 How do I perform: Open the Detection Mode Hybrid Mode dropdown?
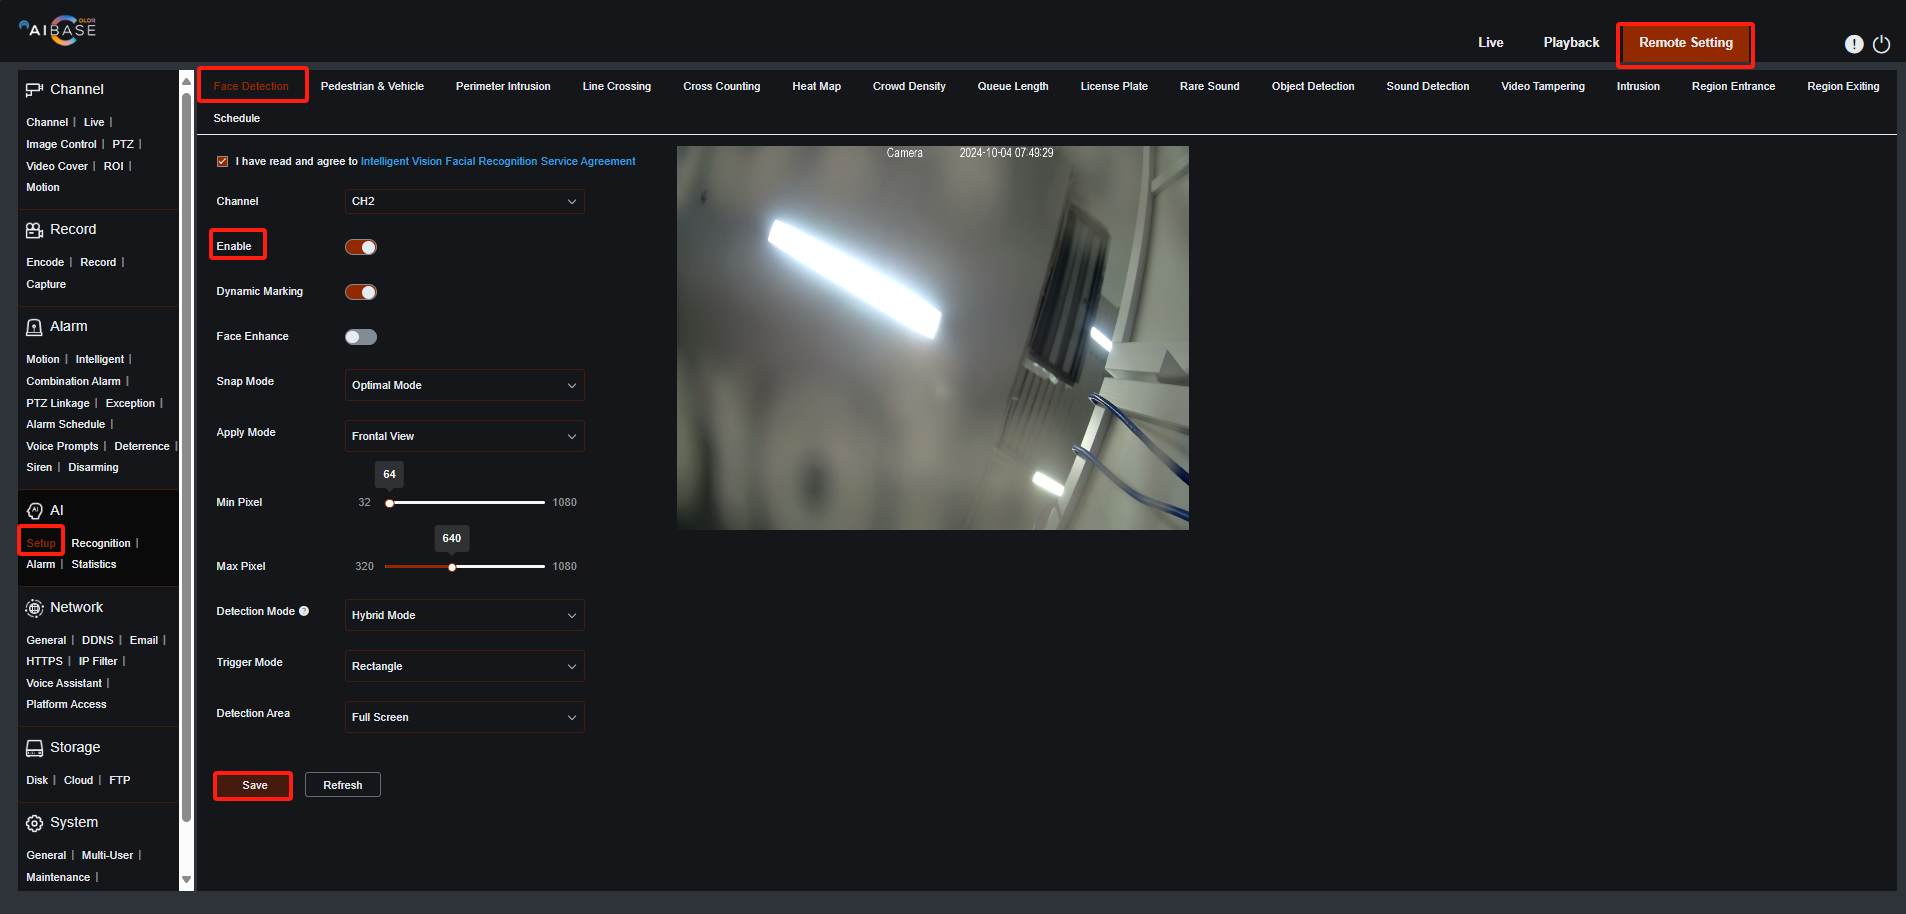465,615
